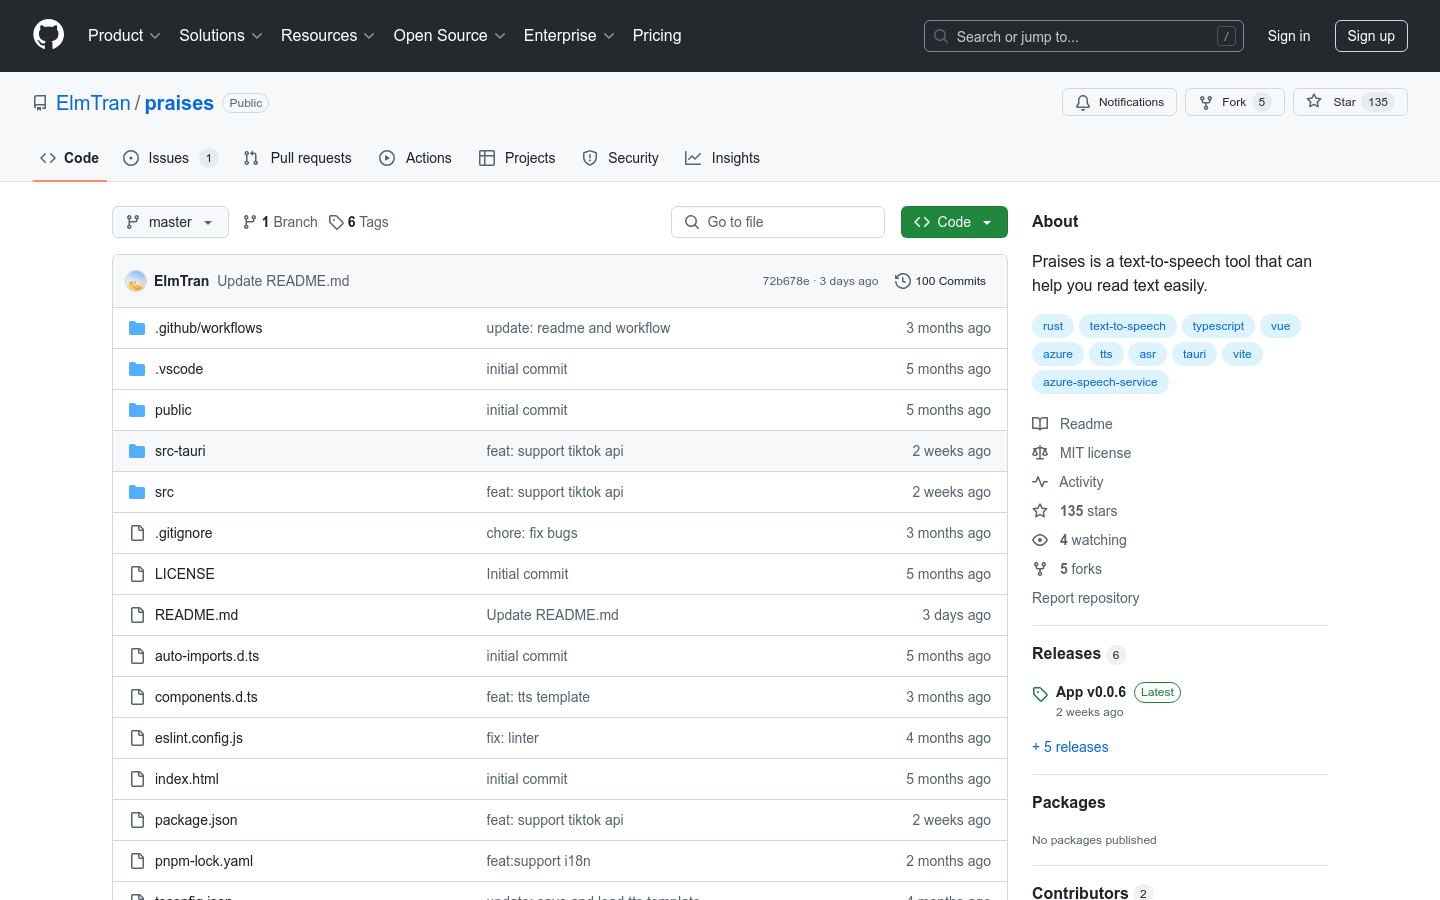Open the Pricing link
Screen dimensions: 1440x900
tap(657, 36)
